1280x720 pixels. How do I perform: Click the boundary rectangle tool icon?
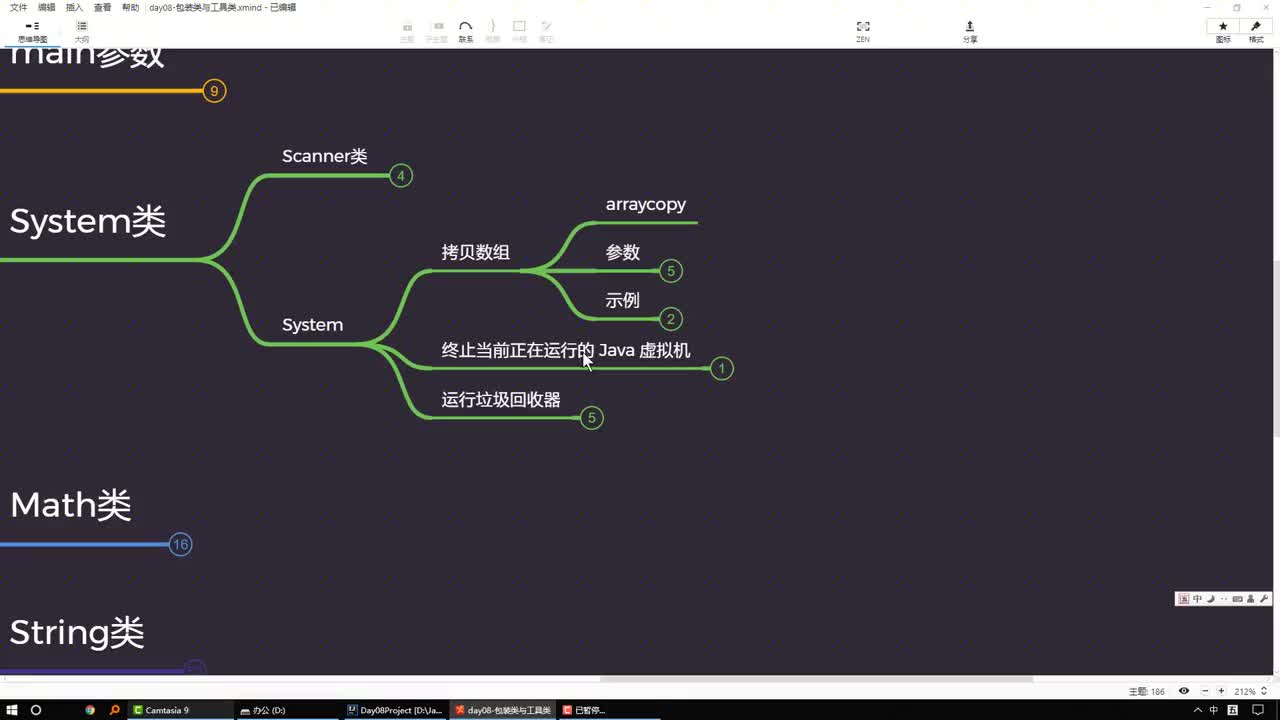pos(519,31)
